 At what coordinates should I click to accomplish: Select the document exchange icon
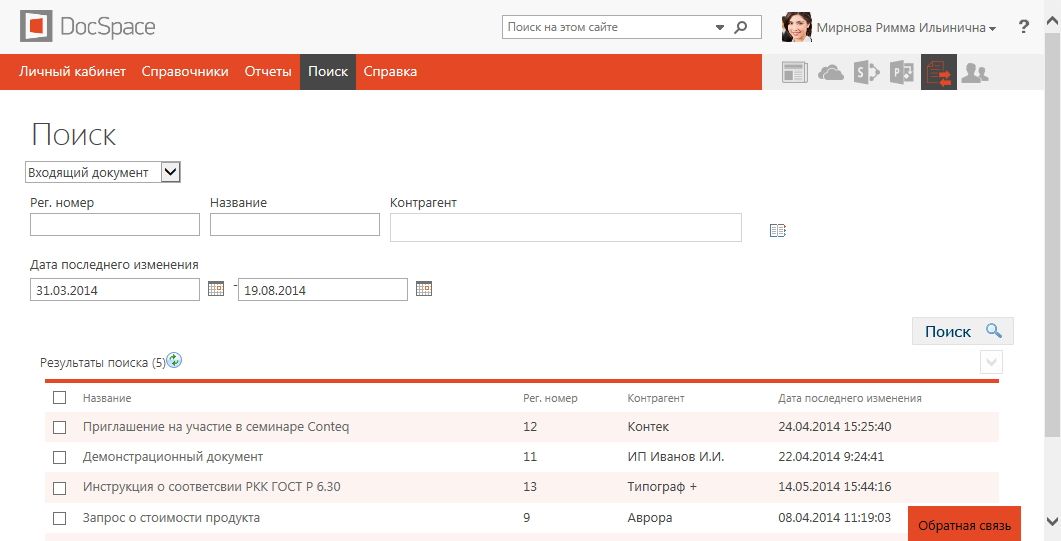click(x=939, y=72)
